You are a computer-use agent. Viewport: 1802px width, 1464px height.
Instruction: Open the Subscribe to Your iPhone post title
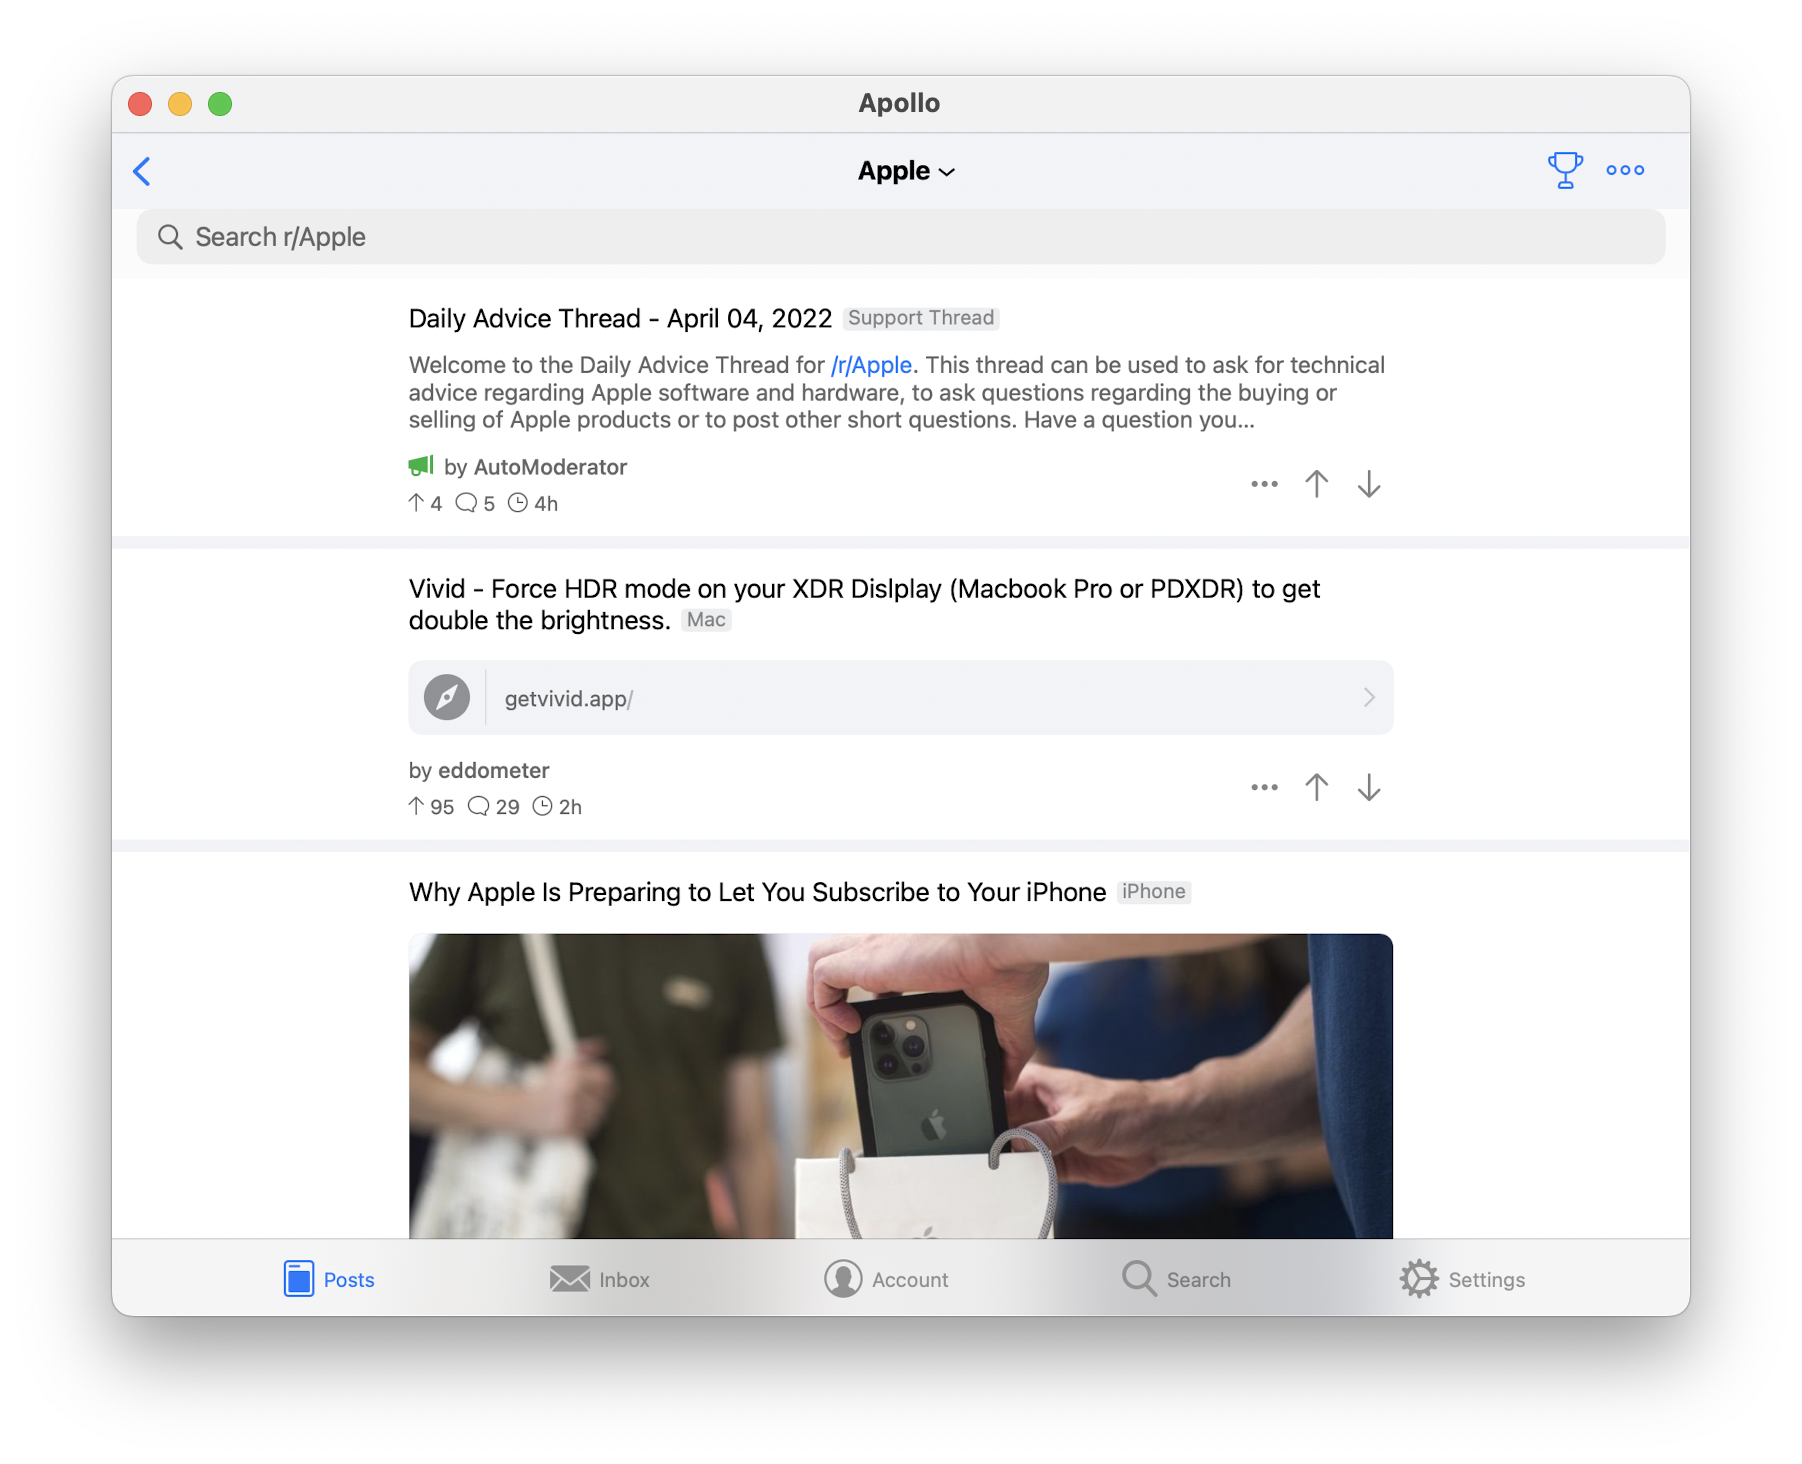click(757, 892)
